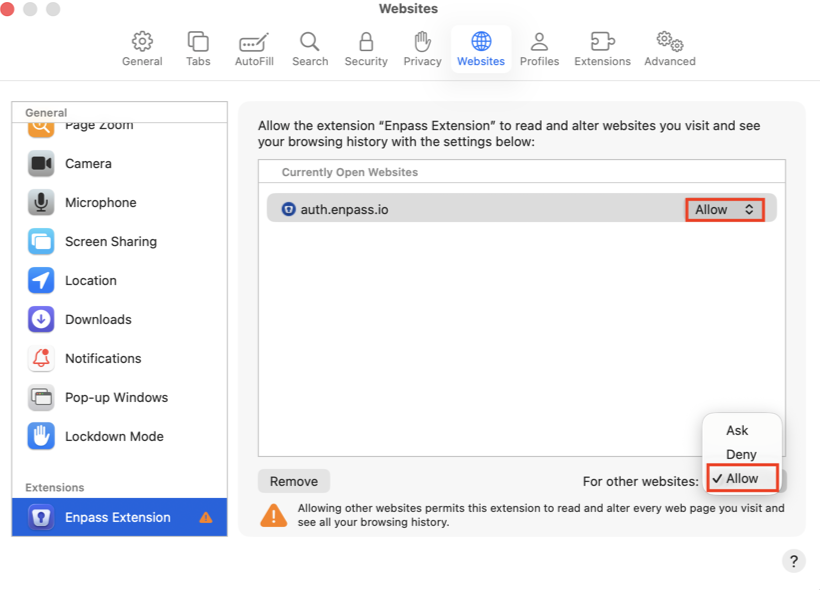Open the Advanced gears icon
This screenshot has width=821, height=590.
pos(670,41)
